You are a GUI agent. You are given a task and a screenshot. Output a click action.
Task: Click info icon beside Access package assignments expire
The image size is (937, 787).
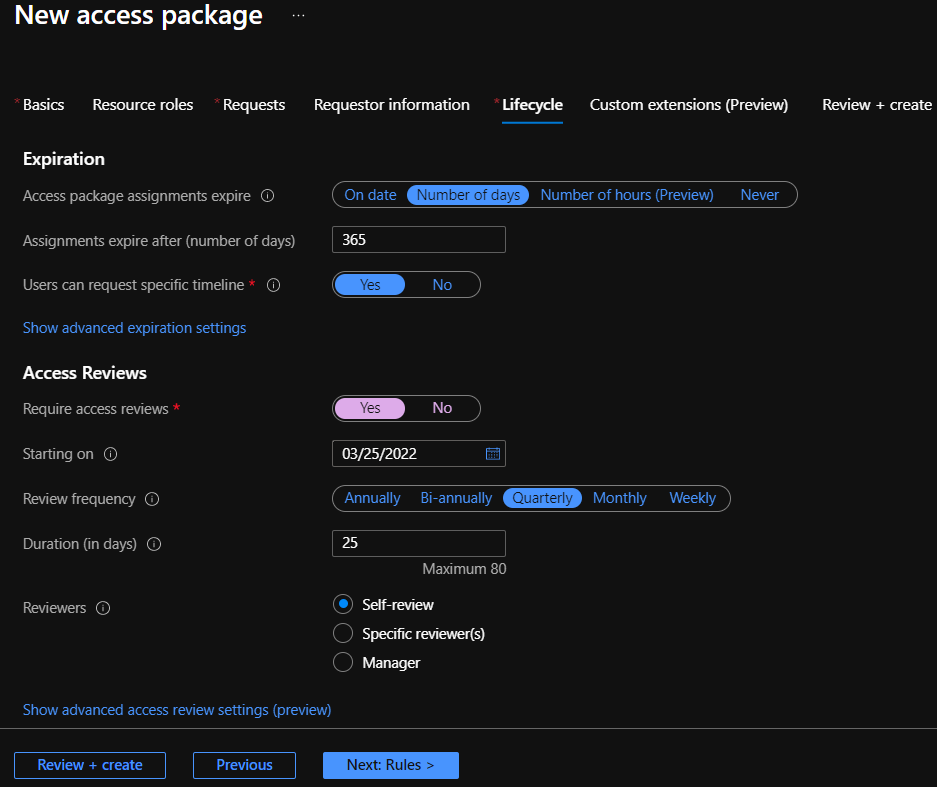pyautogui.click(x=268, y=195)
